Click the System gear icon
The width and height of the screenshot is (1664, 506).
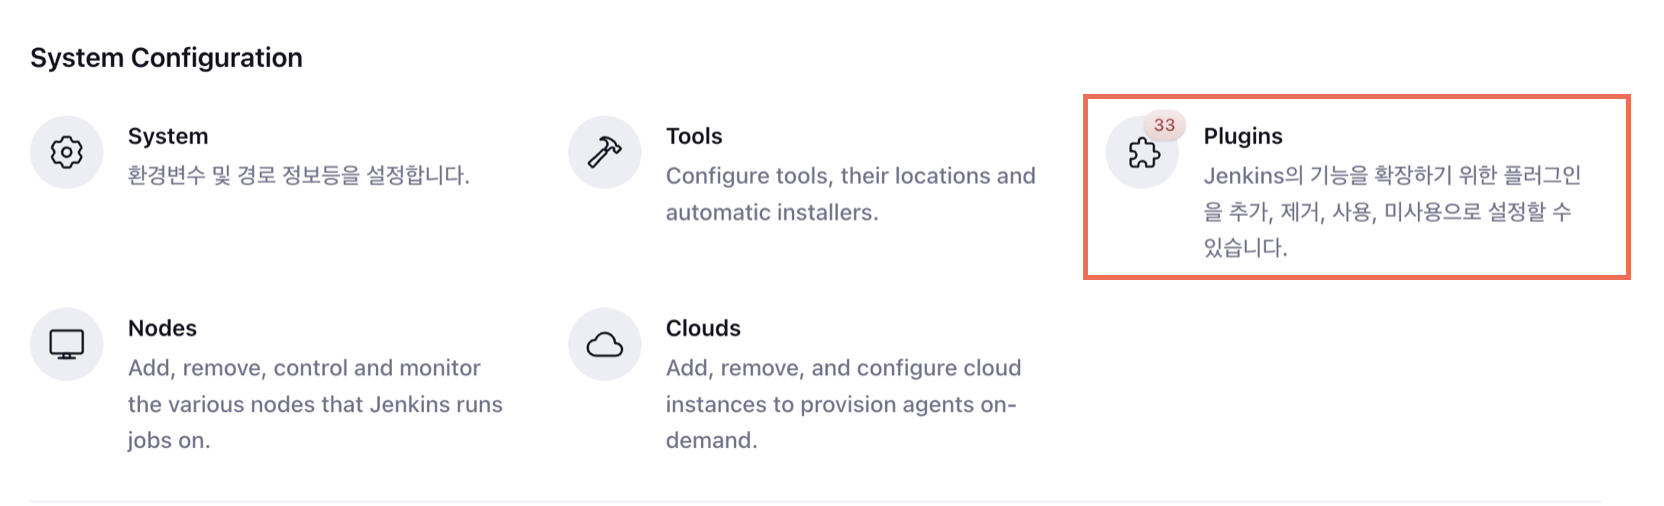(x=67, y=152)
